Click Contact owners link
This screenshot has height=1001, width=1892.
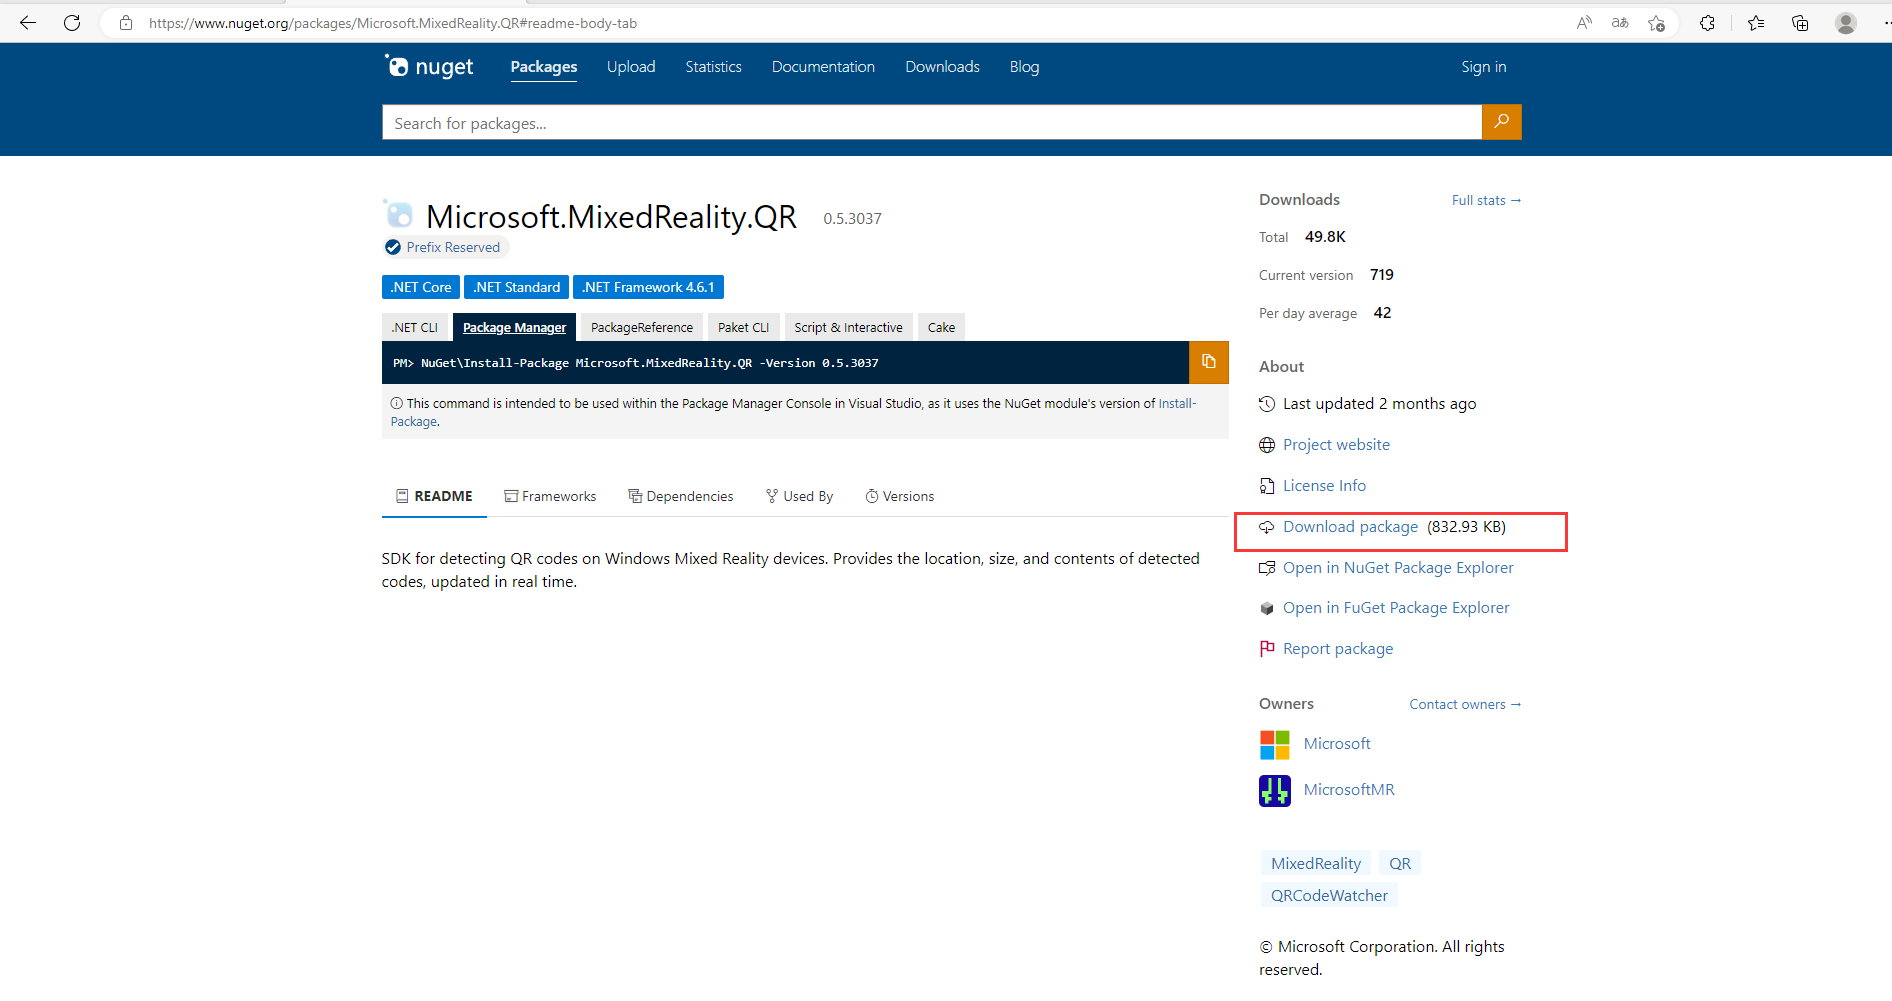pos(1465,704)
